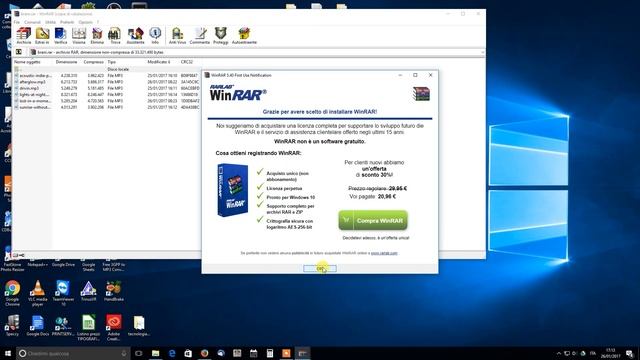Select the parent folder '..' row

[x=107, y=69]
